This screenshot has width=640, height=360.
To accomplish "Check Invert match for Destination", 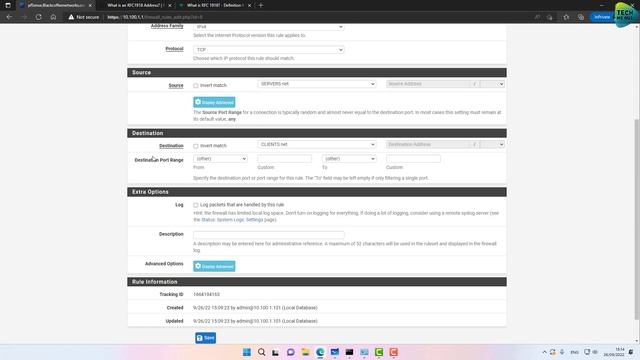I will click(196, 146).
